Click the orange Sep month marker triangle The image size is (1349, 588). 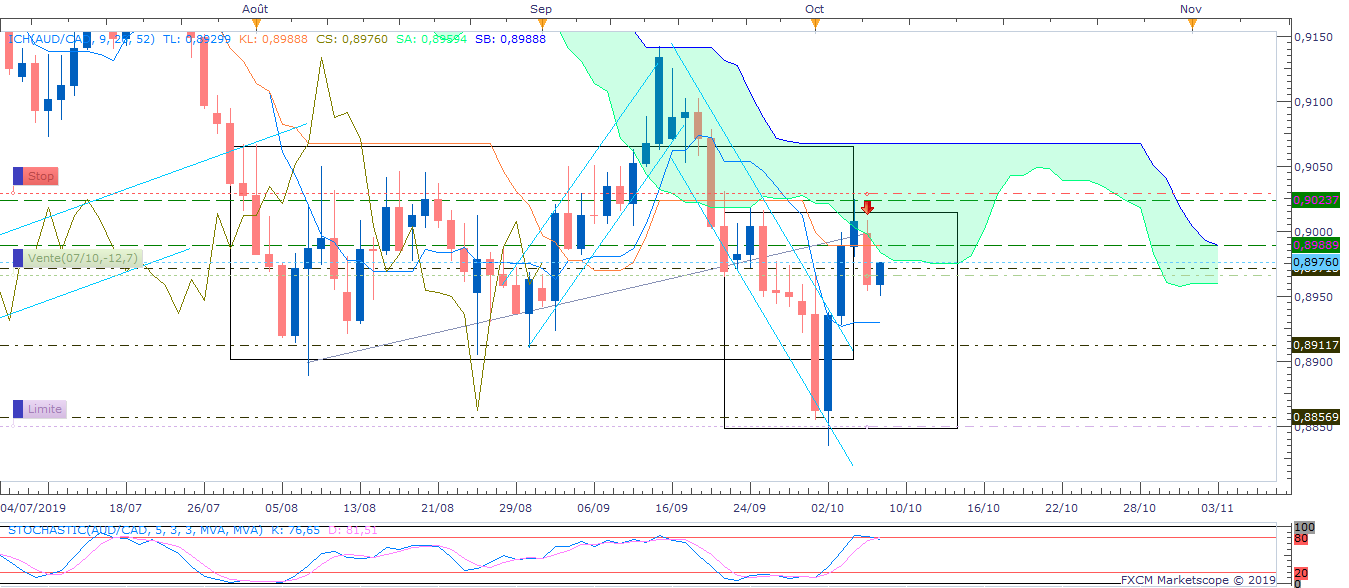pos(541,24)
